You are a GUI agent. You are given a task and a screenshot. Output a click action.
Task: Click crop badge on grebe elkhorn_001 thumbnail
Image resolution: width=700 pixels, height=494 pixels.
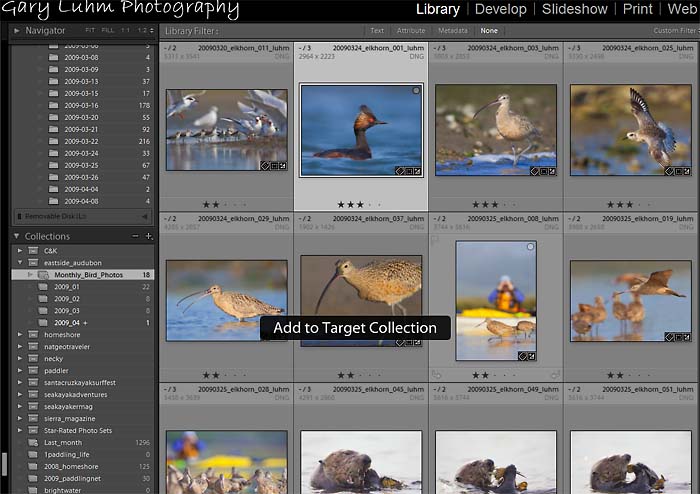point(409,171)
